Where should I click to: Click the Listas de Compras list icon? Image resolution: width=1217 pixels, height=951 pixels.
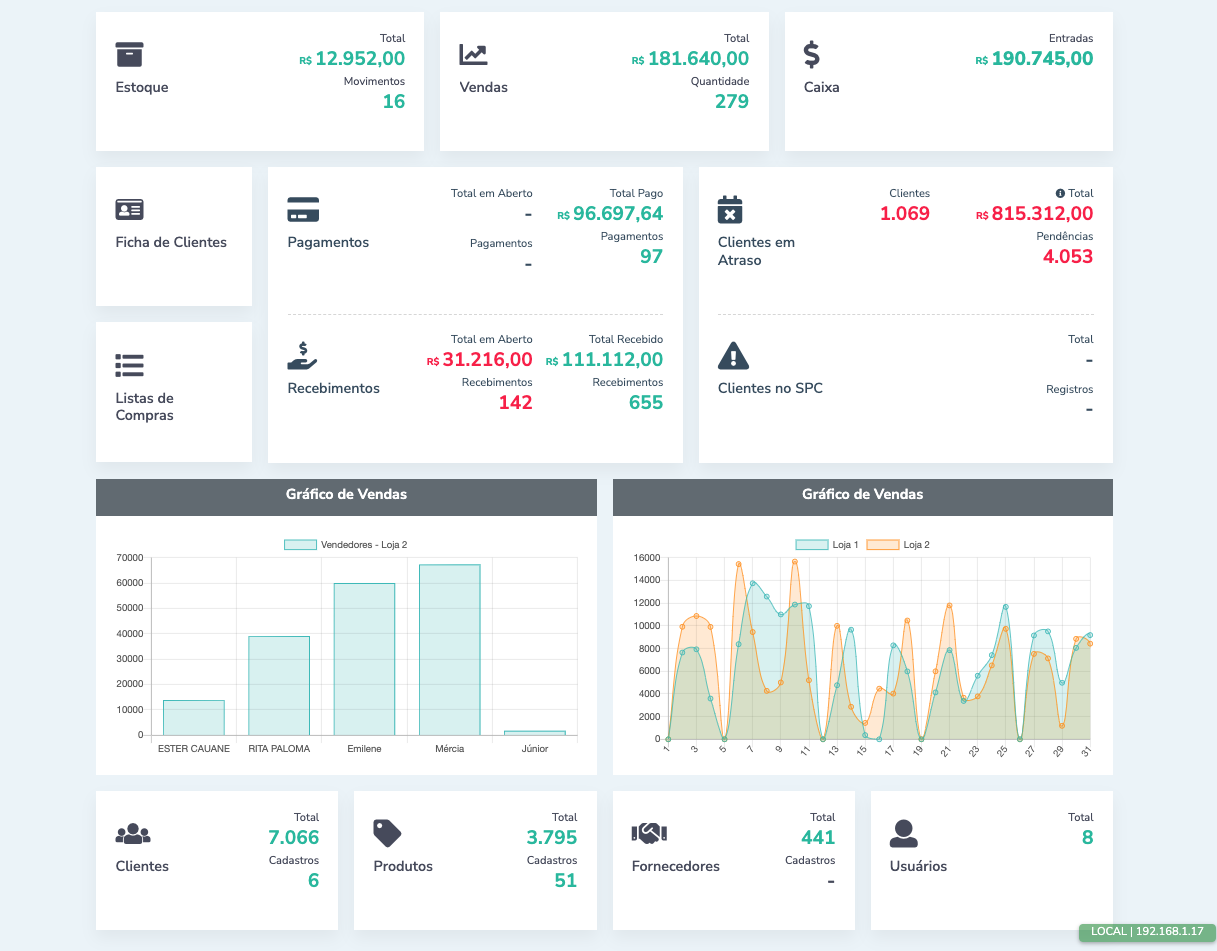[x=130, y=366]
